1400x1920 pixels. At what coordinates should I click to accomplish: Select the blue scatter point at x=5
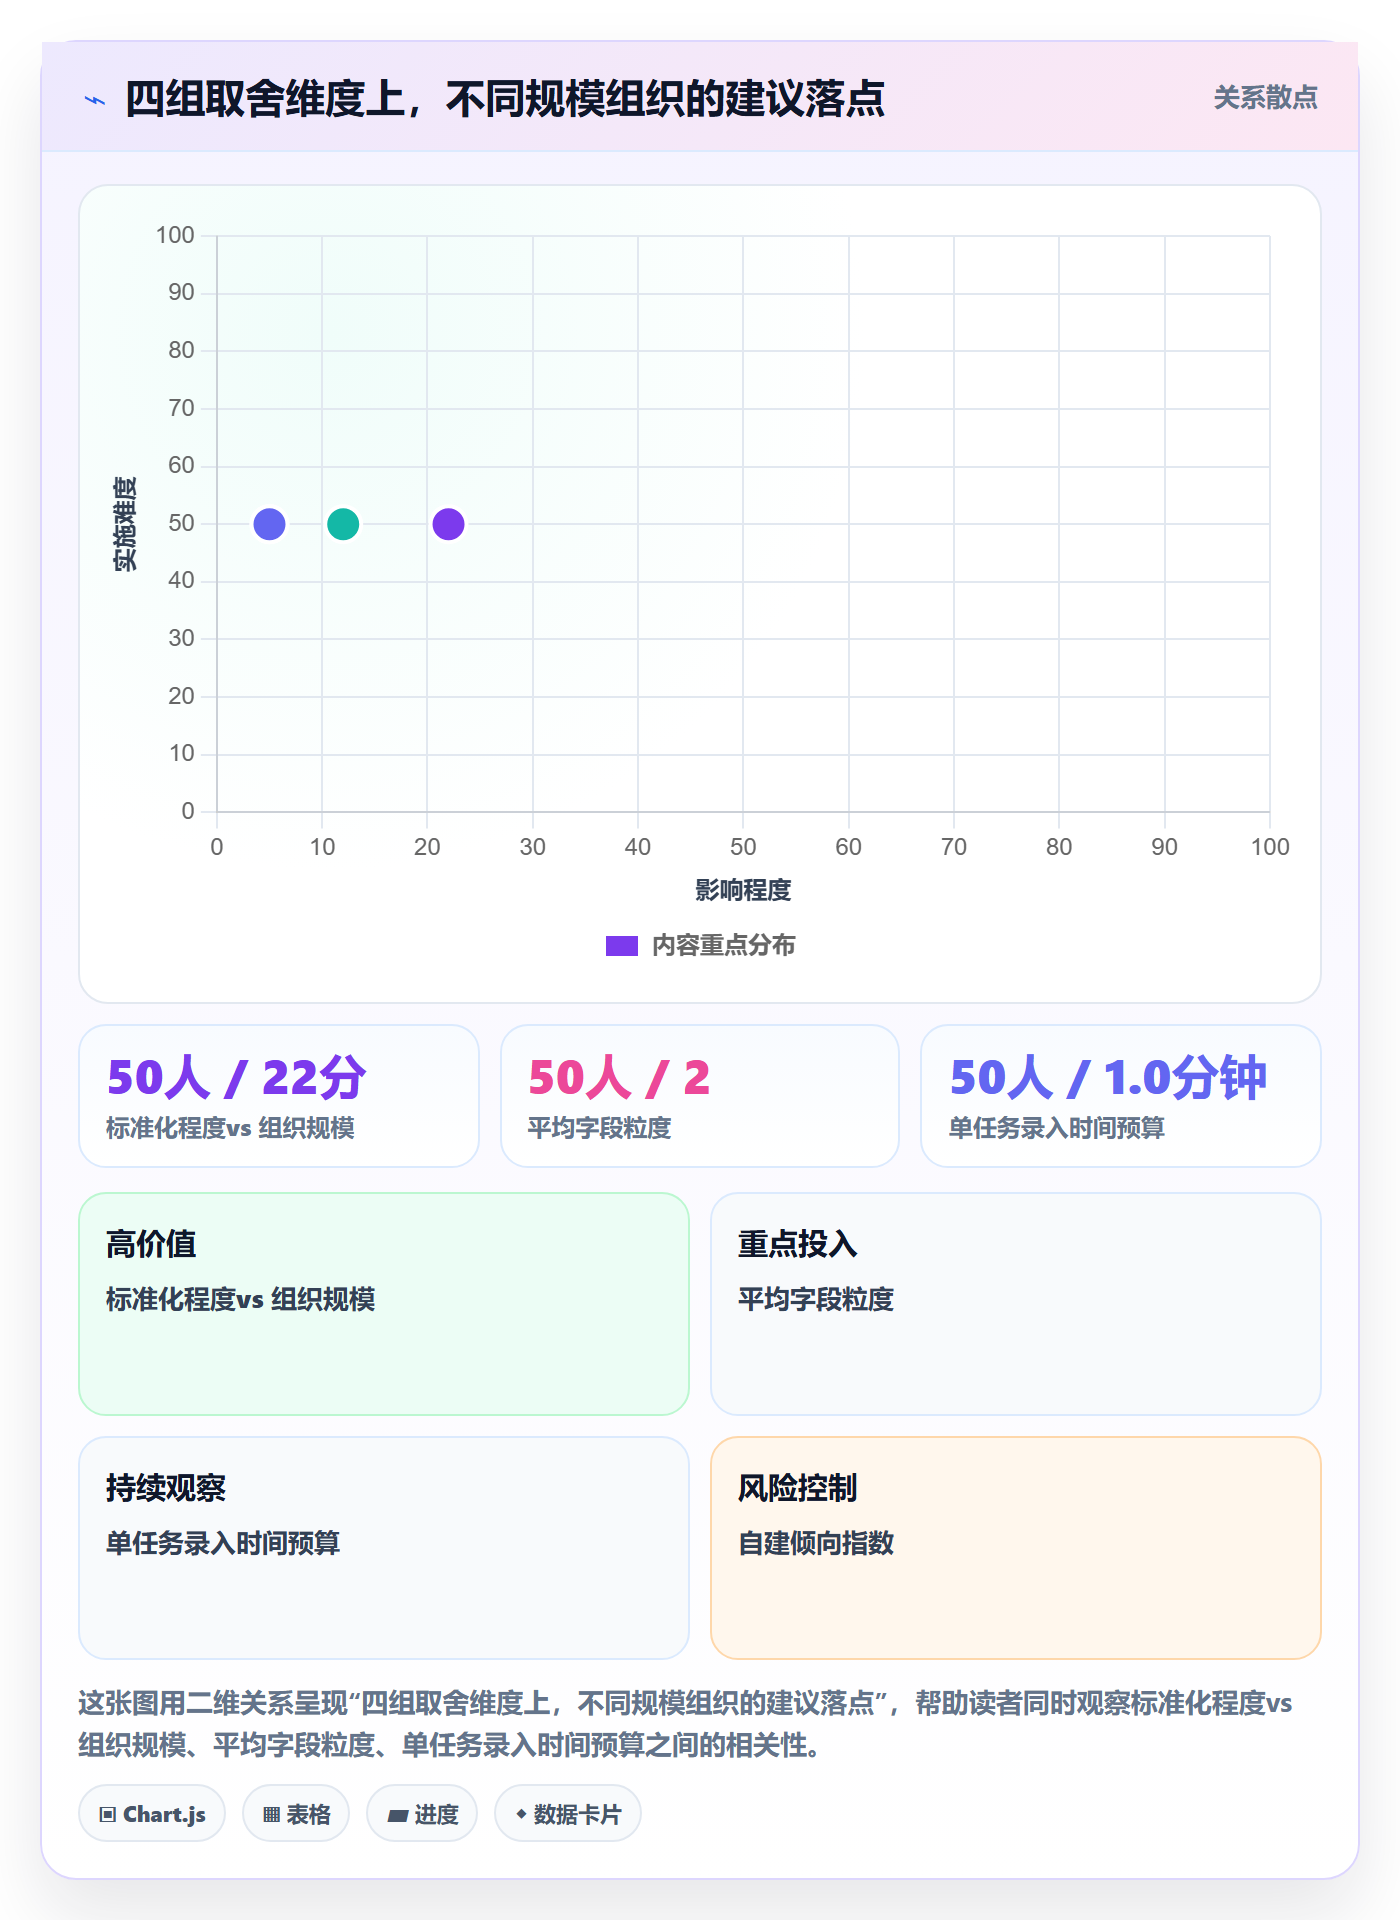269,524
